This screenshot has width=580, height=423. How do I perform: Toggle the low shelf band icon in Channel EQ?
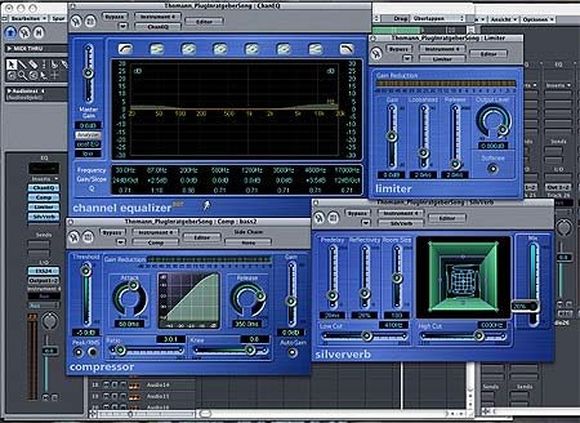157,48
